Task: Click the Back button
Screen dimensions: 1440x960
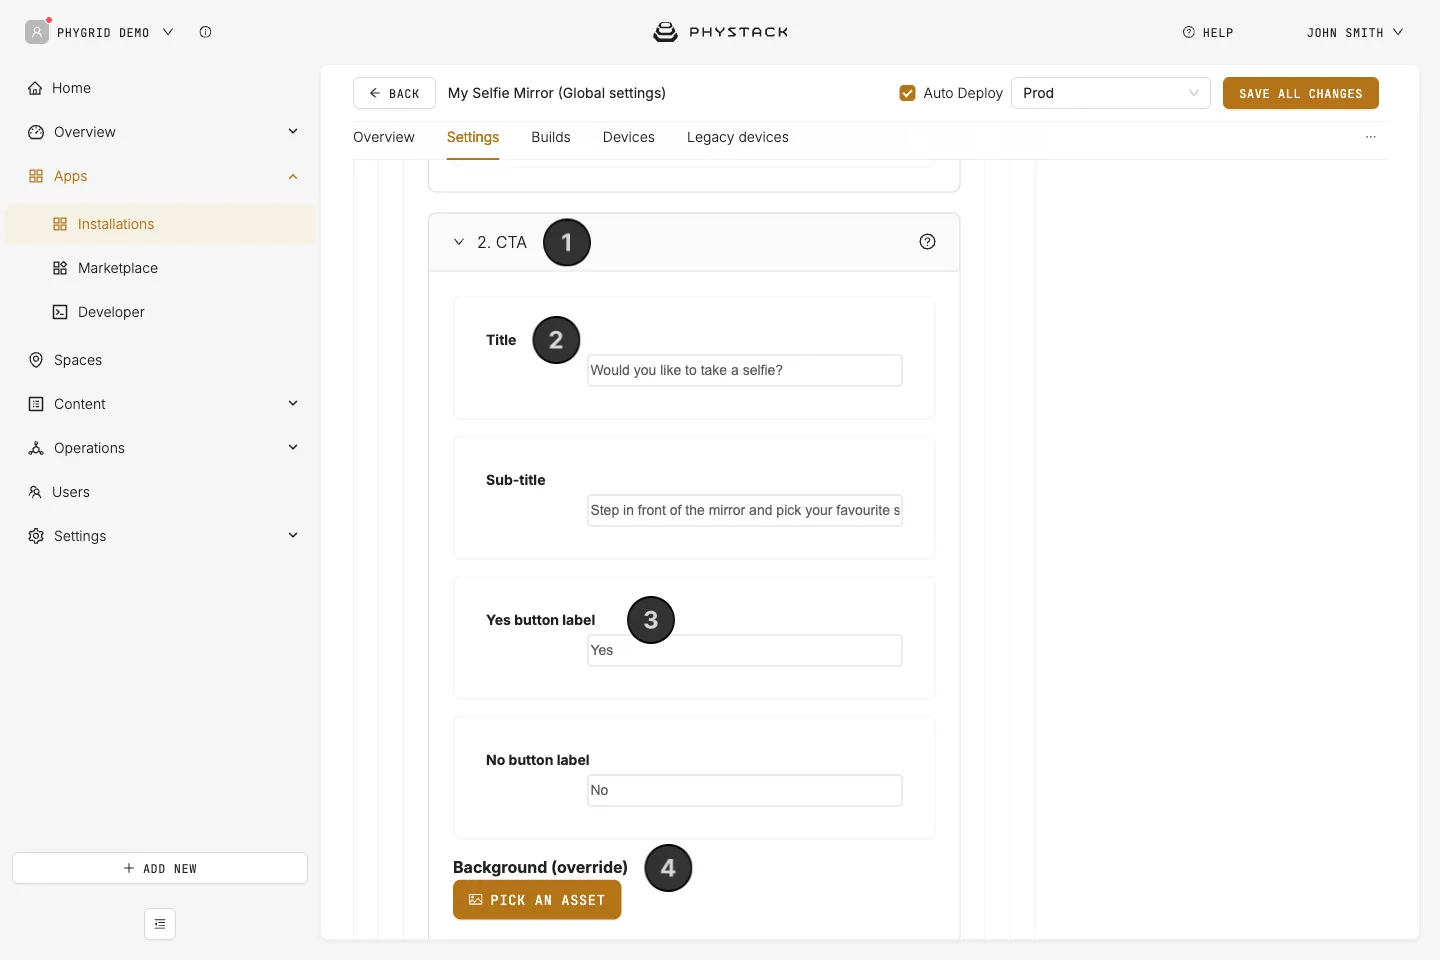Action: (x=394, y=93)
